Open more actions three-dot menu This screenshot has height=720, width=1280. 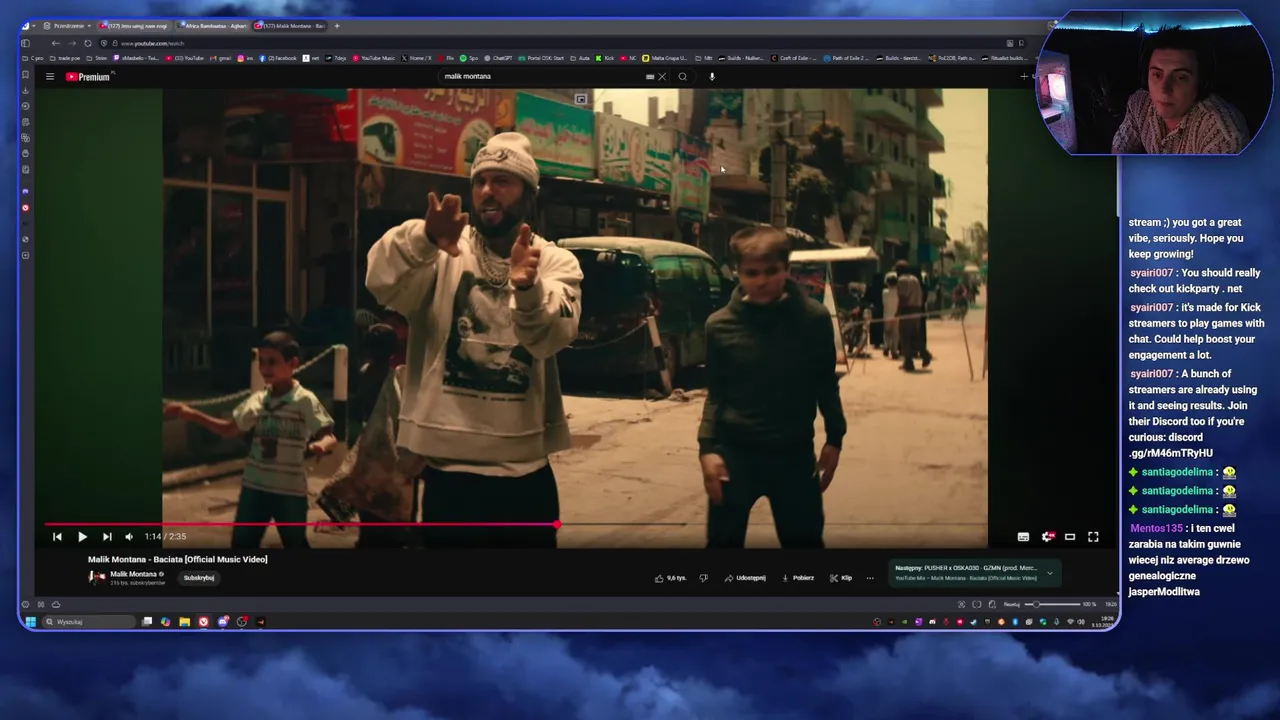click(x=870, y=578)
